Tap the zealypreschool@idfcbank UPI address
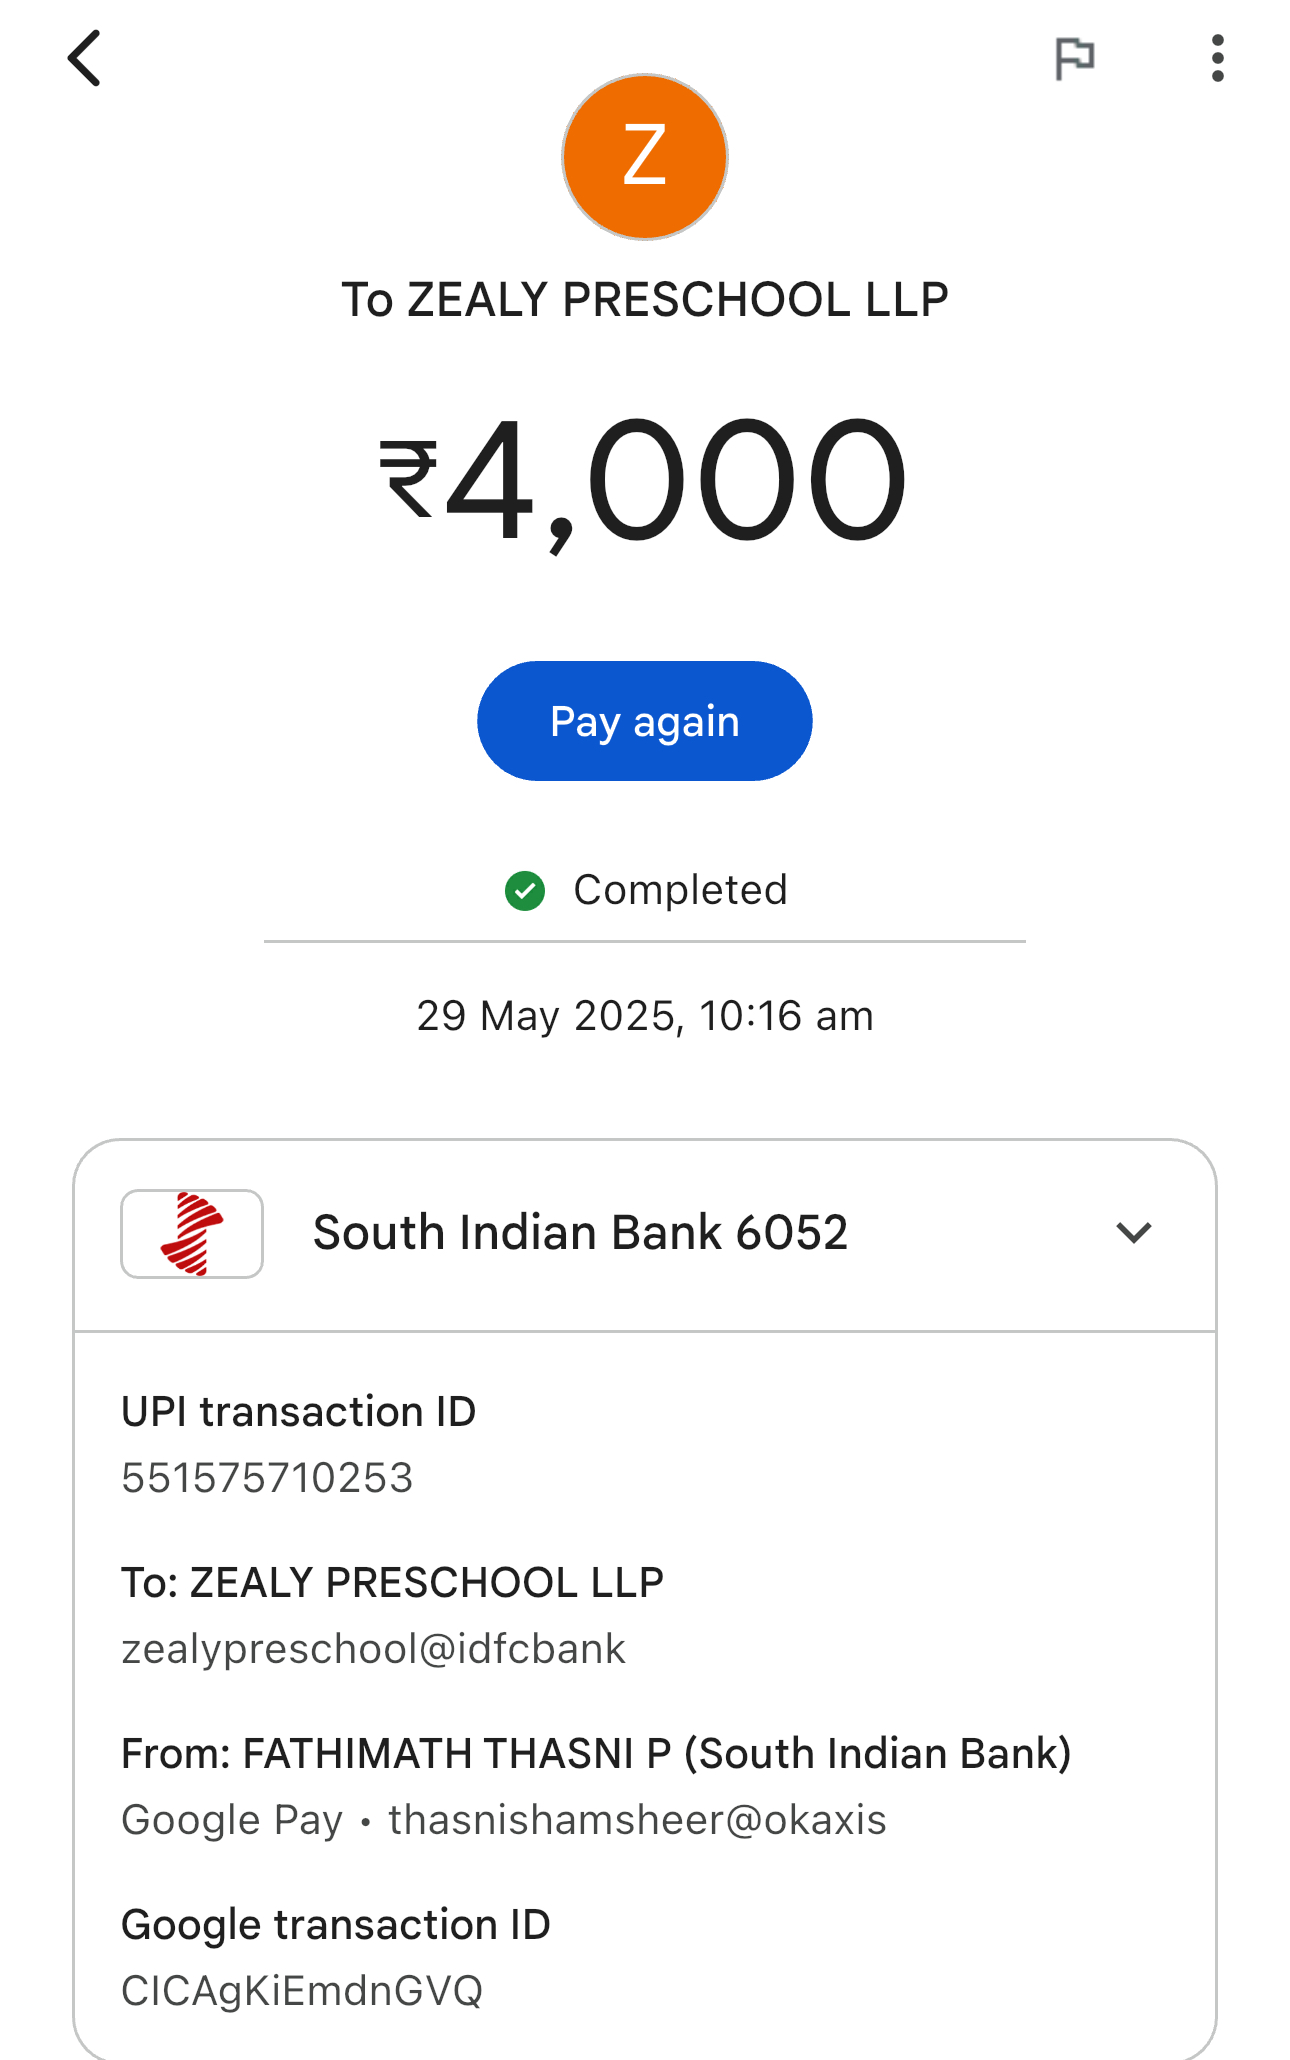 (x=373, y=1649)
